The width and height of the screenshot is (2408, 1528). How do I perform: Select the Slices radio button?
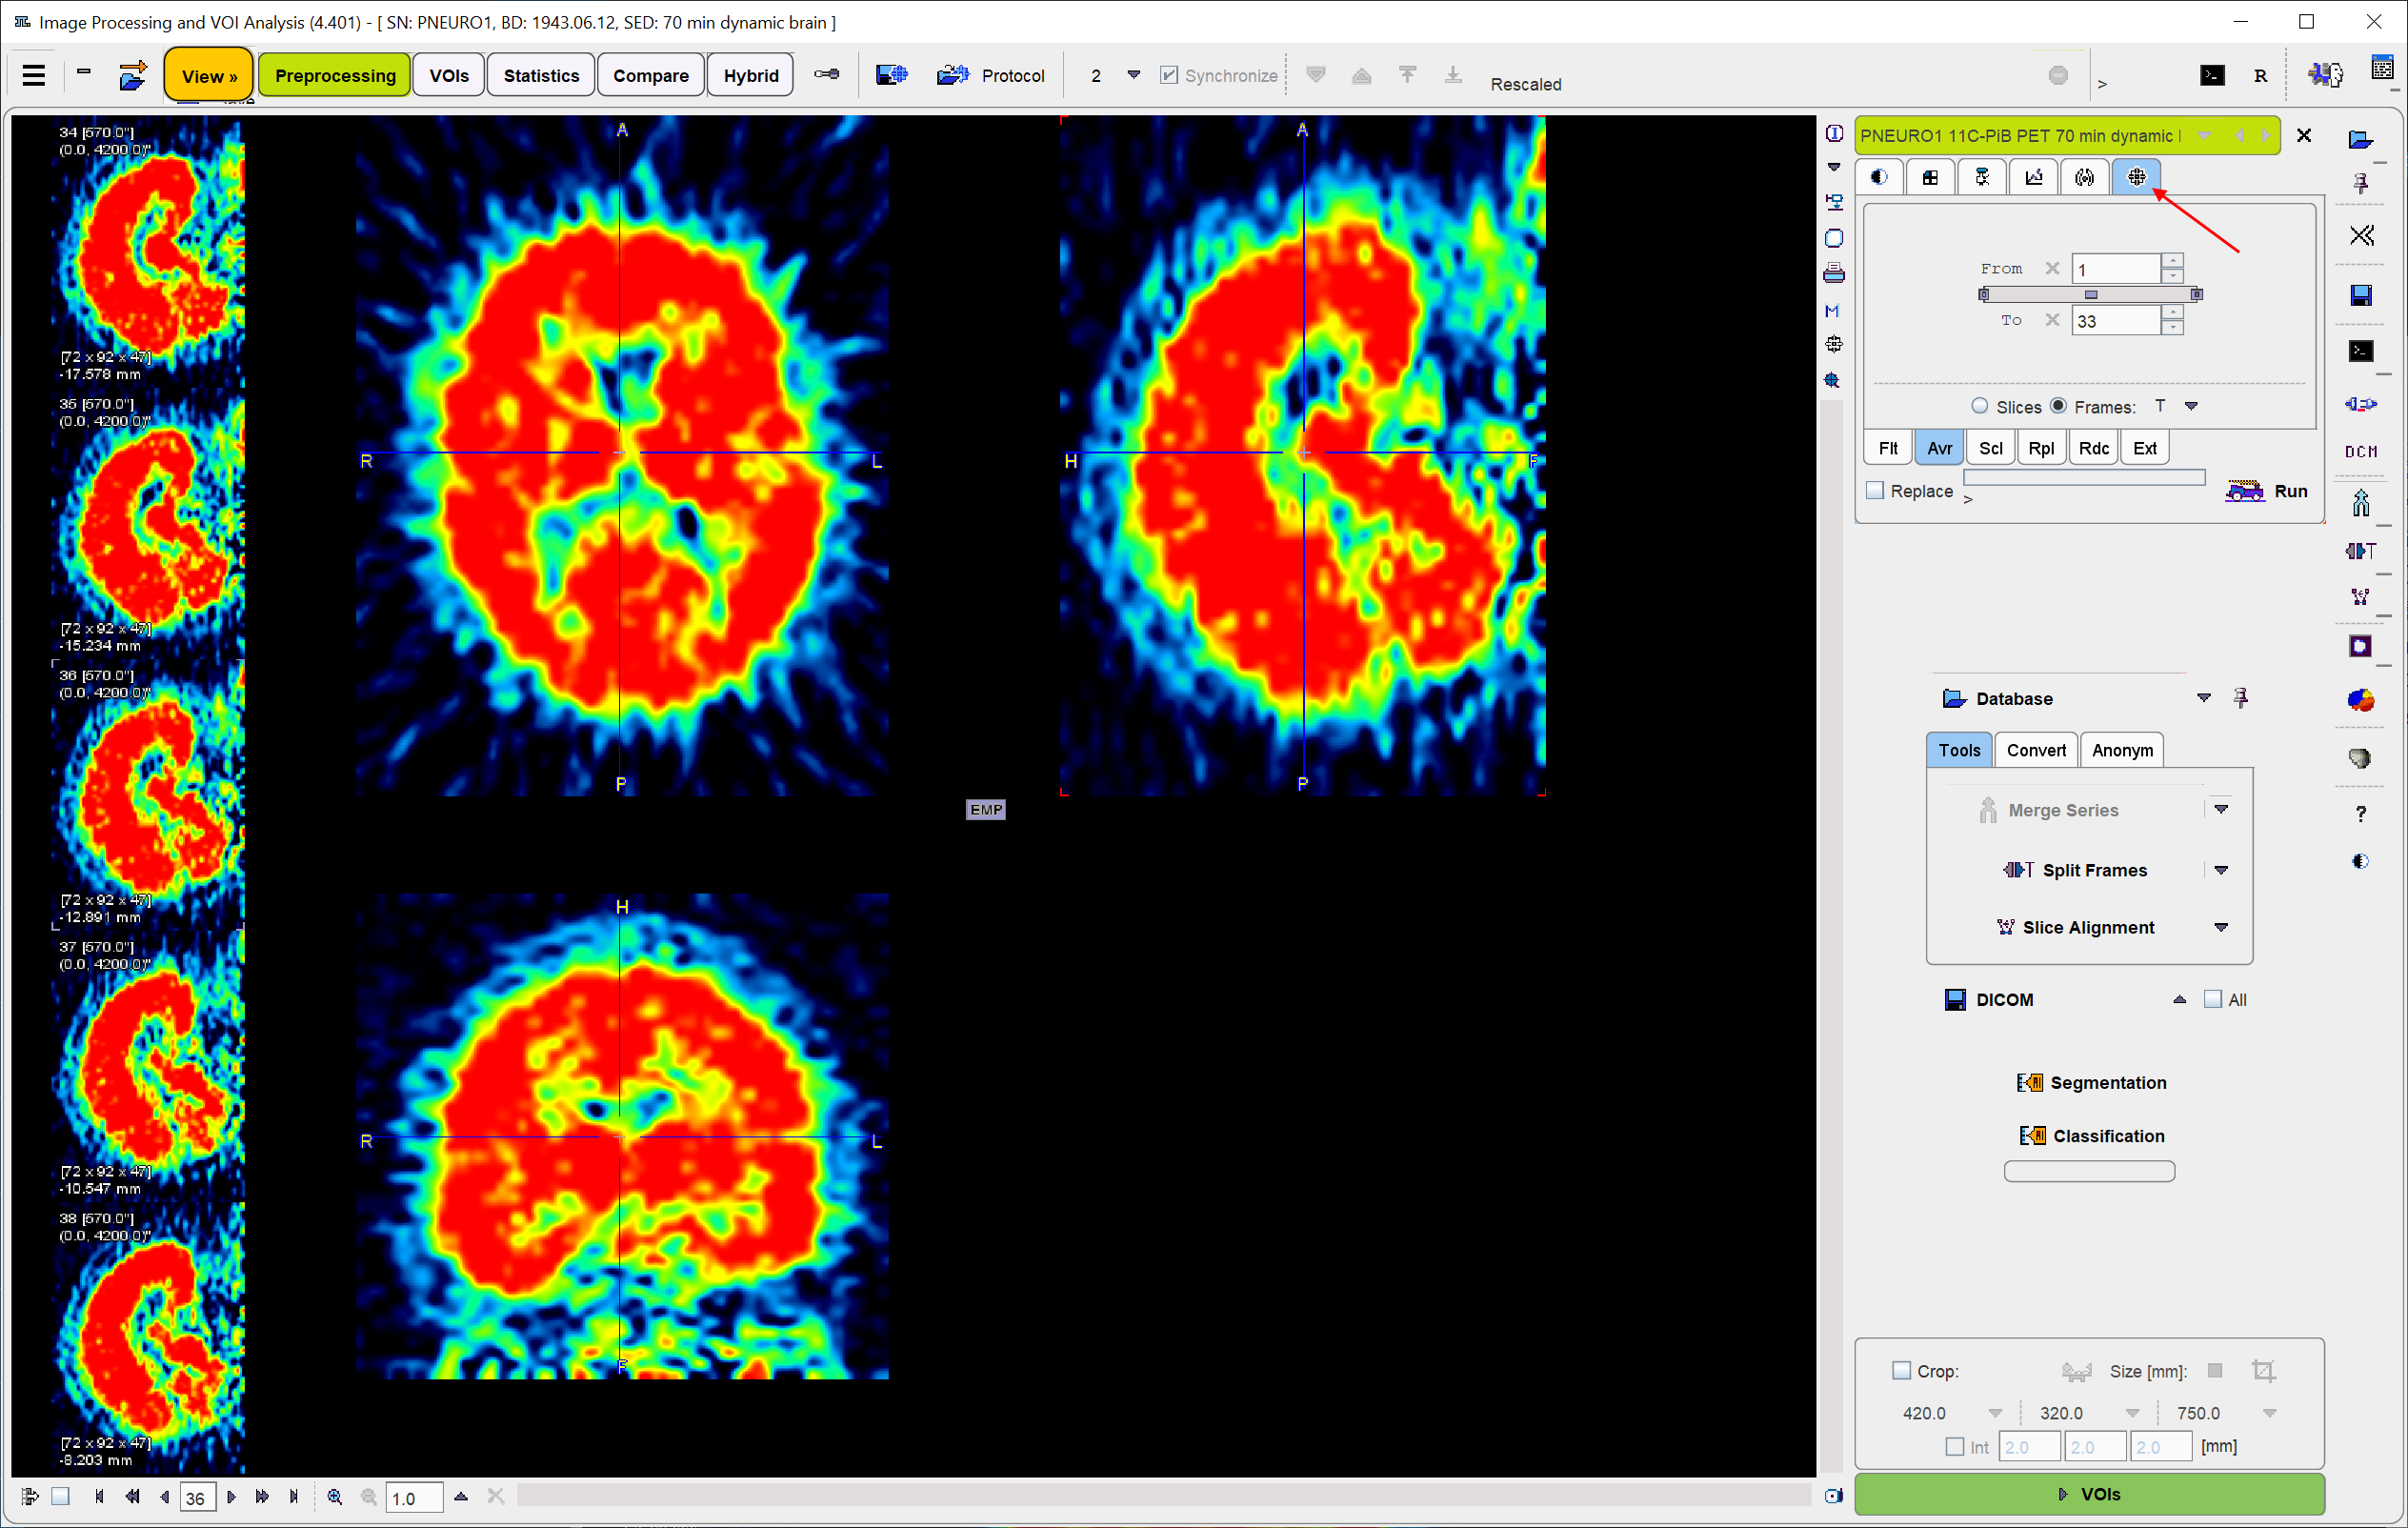(x=1979, y=406)
